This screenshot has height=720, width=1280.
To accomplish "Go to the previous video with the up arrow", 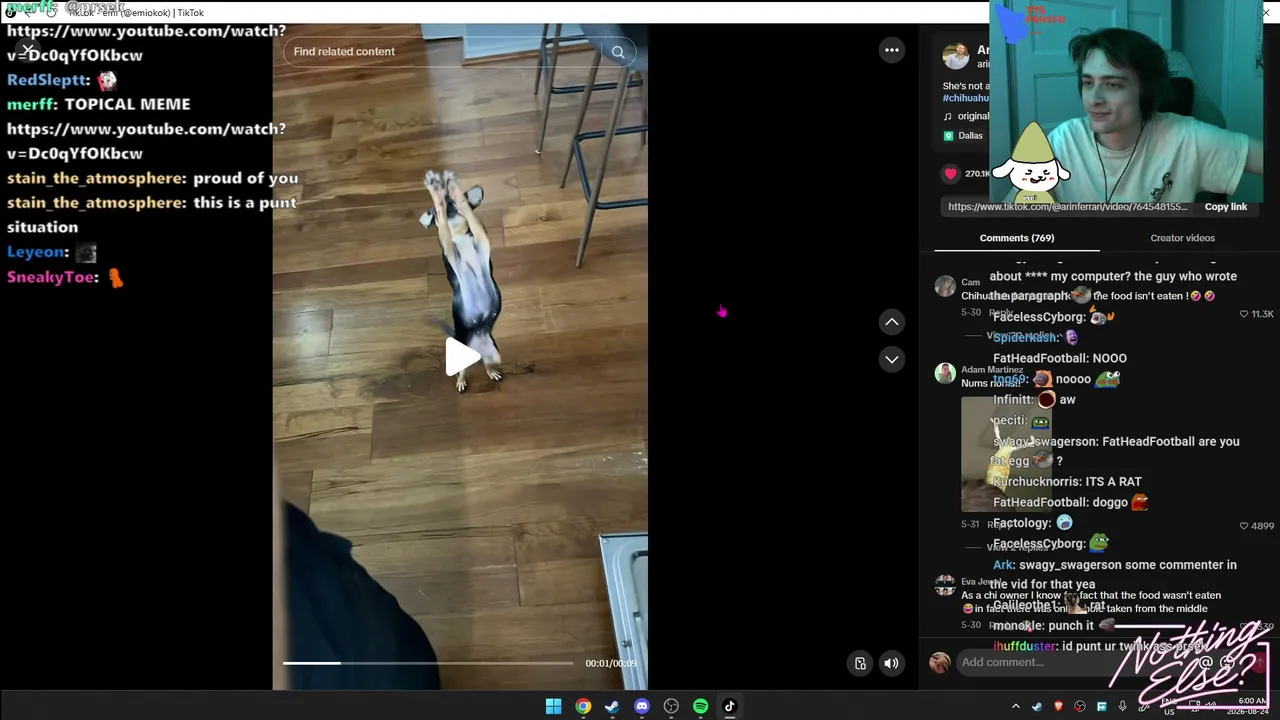I will tap(892, 322).
